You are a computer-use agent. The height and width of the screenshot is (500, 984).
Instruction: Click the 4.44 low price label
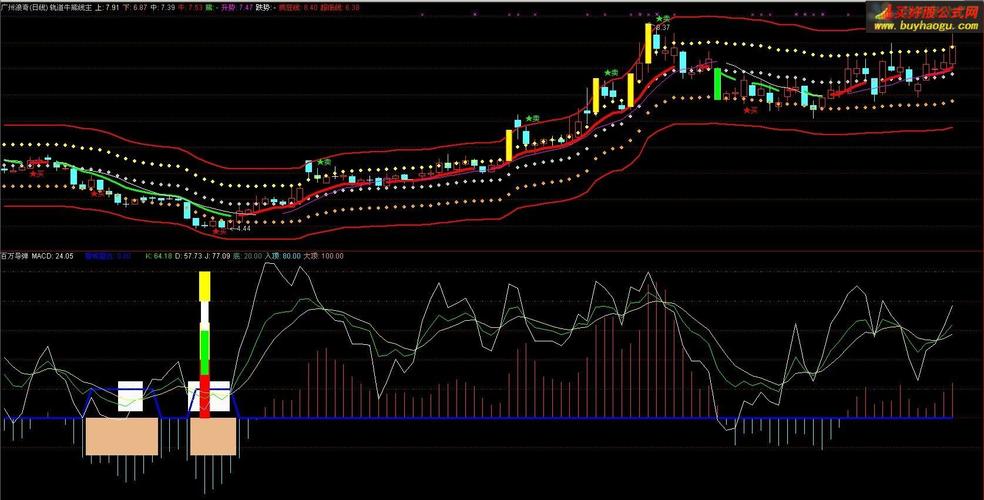coord(242,229)
